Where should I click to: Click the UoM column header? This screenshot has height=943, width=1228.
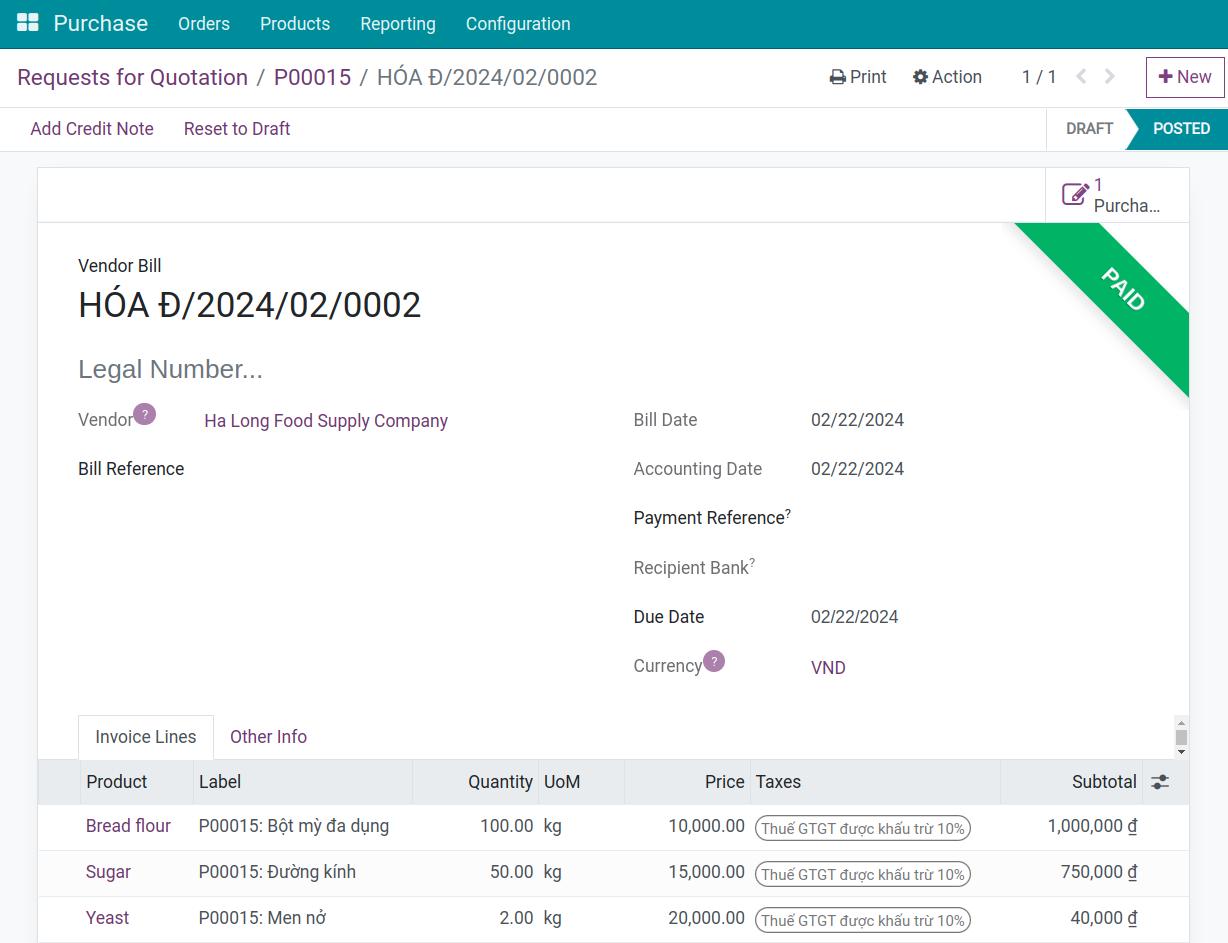[x=581, y=782]
